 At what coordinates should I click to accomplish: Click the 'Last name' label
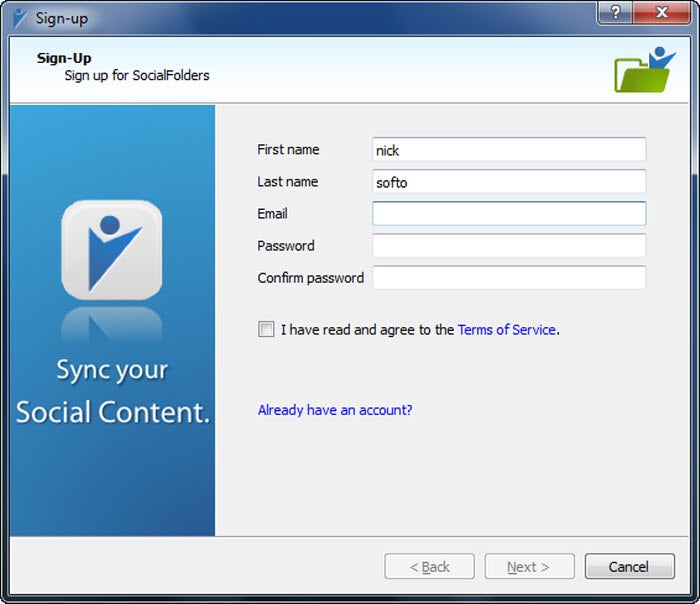[288, 182]
